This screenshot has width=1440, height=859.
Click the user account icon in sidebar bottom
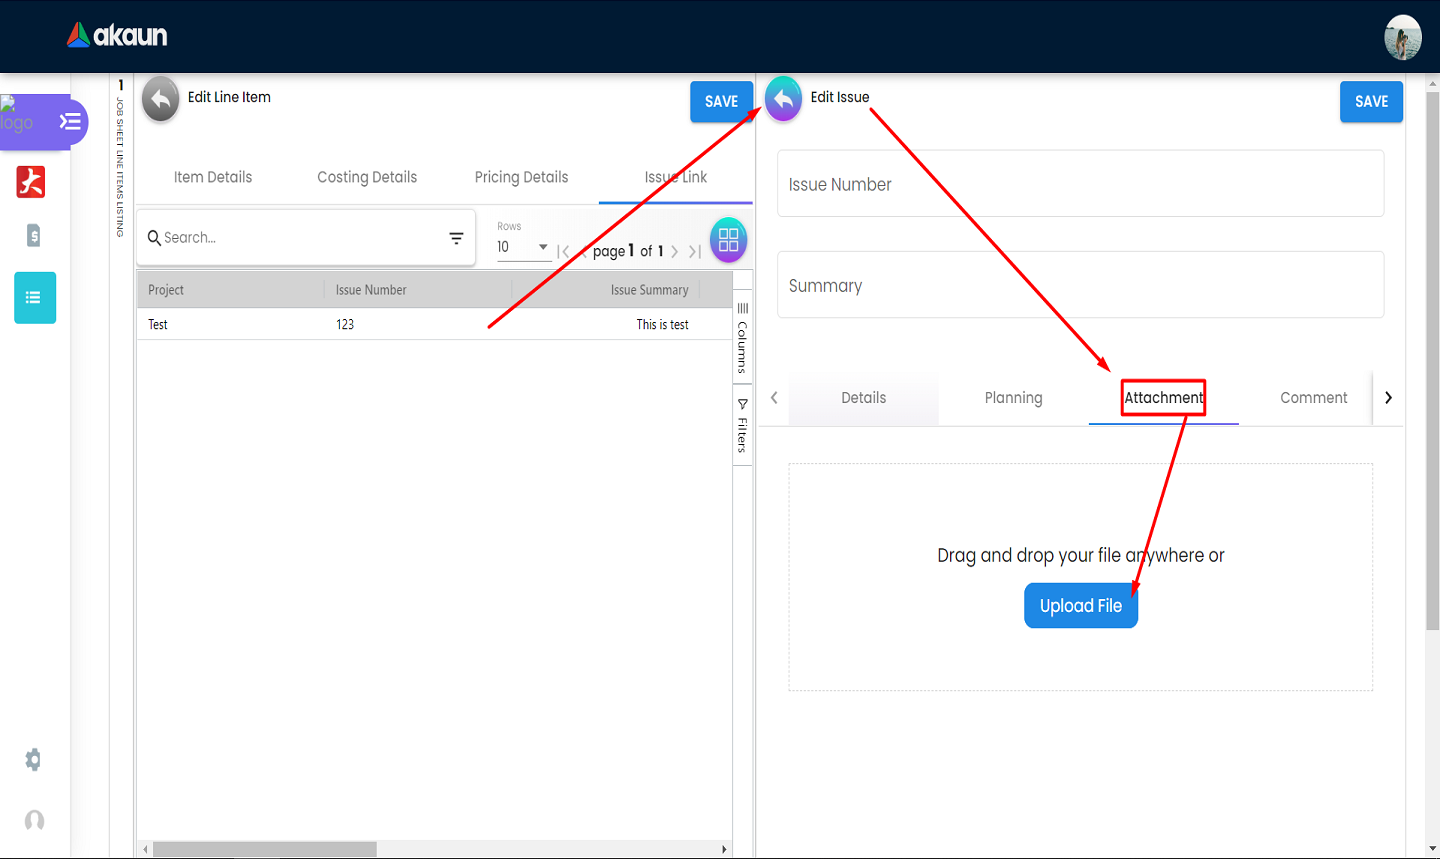point(34,821)
